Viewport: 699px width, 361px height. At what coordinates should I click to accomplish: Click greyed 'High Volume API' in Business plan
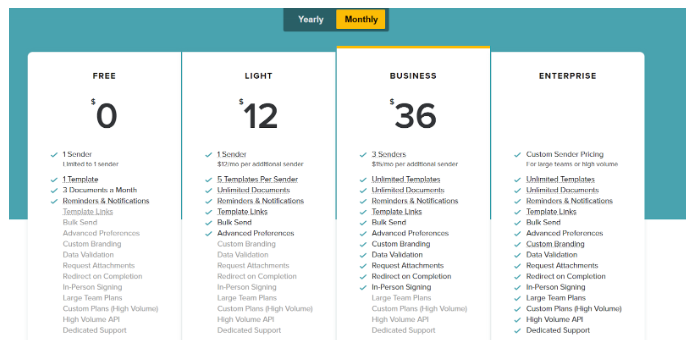(x=400, y=320)
